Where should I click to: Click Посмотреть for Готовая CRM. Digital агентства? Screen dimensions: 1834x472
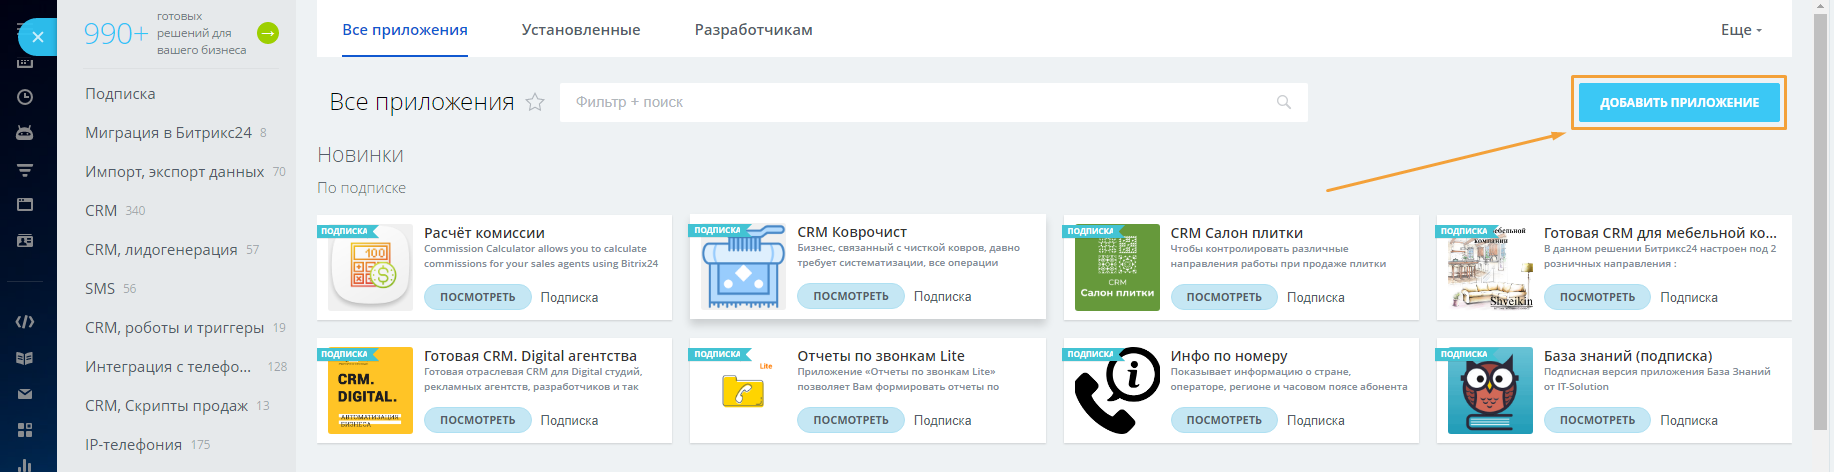coord(478,420)
